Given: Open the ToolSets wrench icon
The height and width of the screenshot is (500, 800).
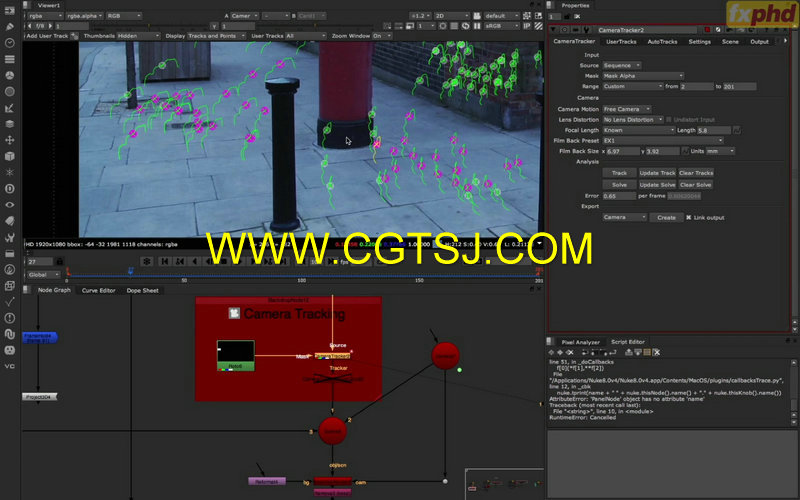Looking at the screenshot, I should point(9,237).
